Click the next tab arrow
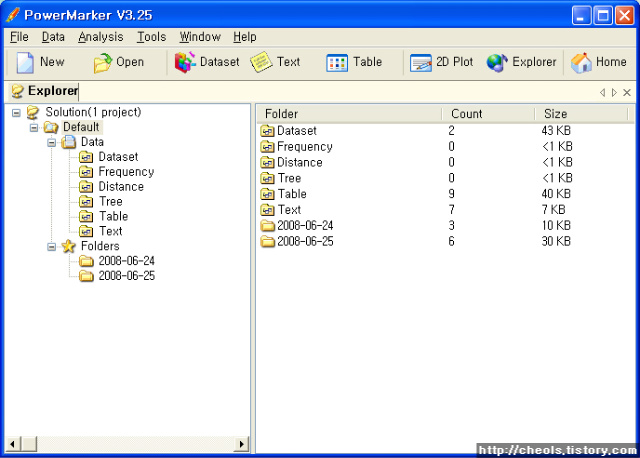 tap(614, 93)
